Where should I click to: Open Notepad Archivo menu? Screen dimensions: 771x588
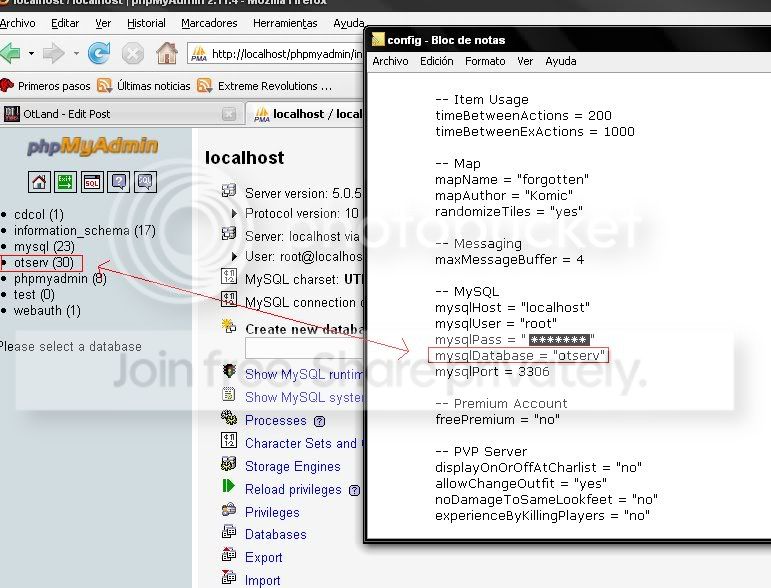click(390, 61)
